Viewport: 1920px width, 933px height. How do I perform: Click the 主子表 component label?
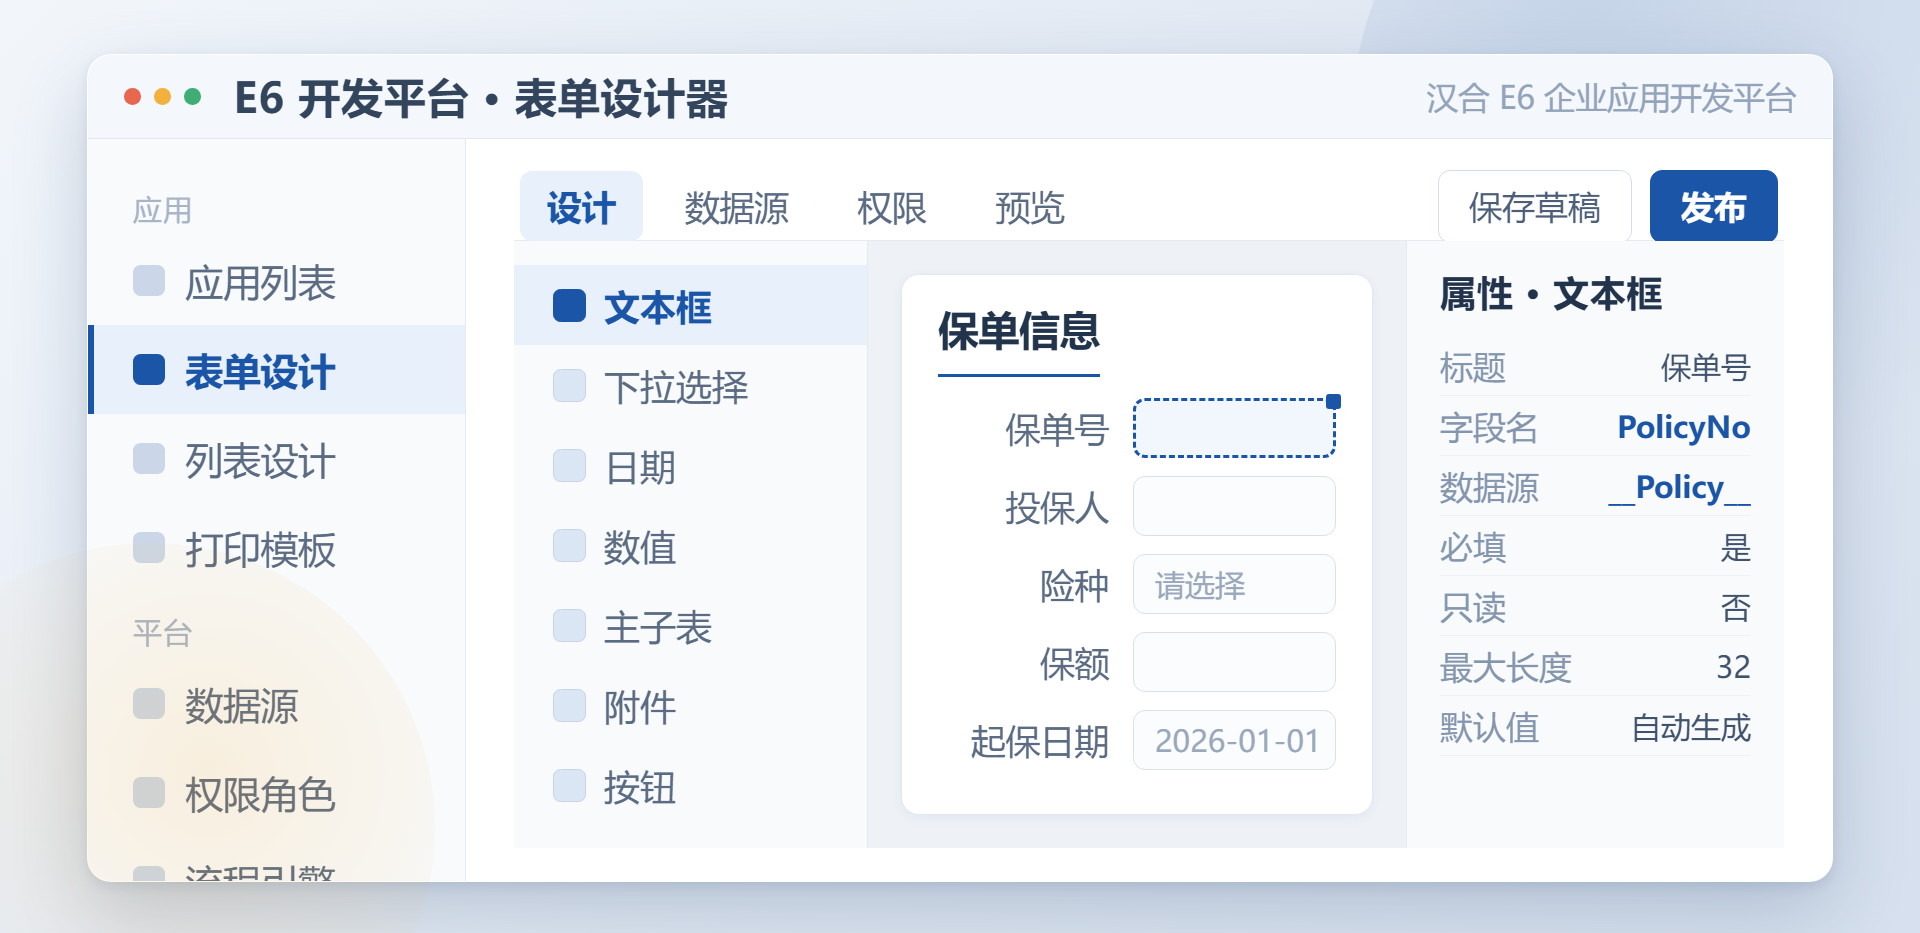[657, 627]
